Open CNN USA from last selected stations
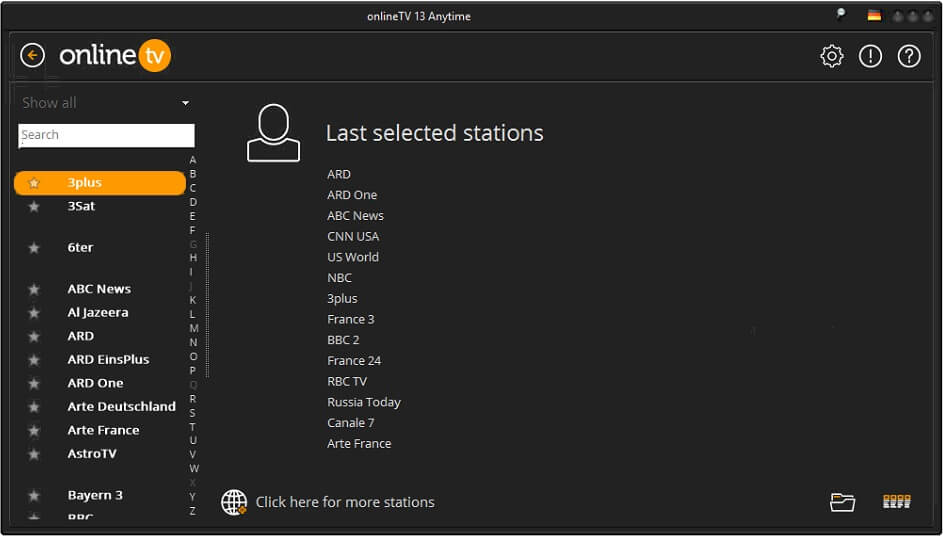This screenshot has width=943, height=536. (x=353, y=237)
